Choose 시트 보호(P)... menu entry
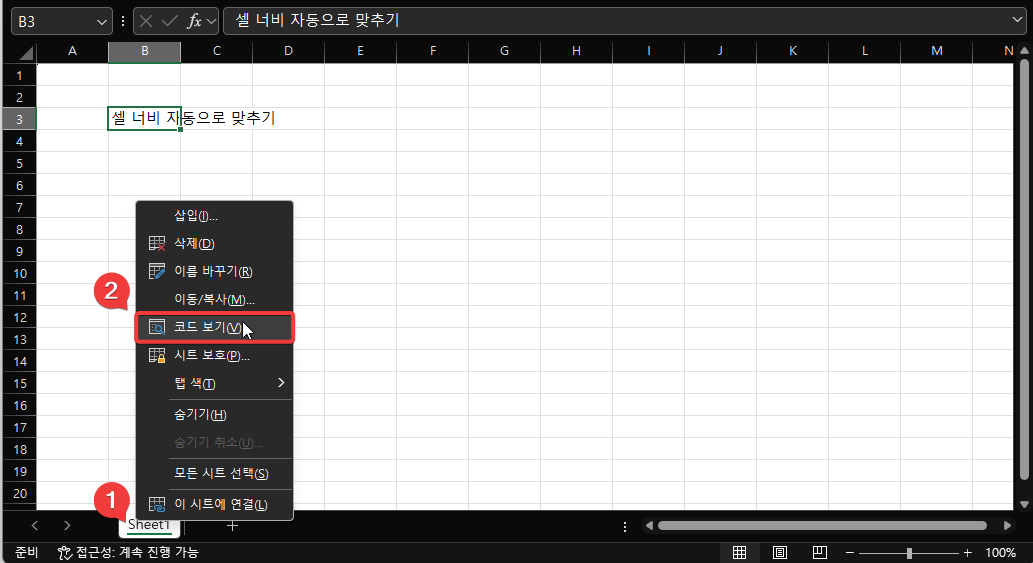The width and height of the screenshot is (1033, 563). coord(214,356)
